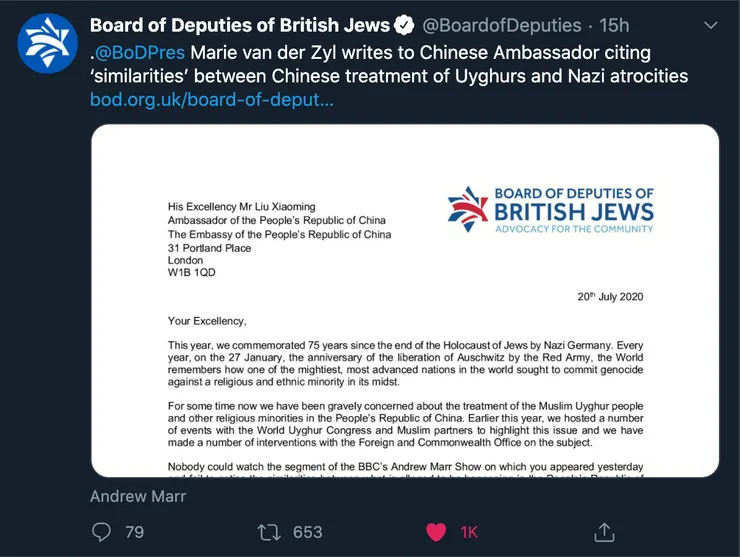
Task: Click the 1K likes count
Action: 469,532
